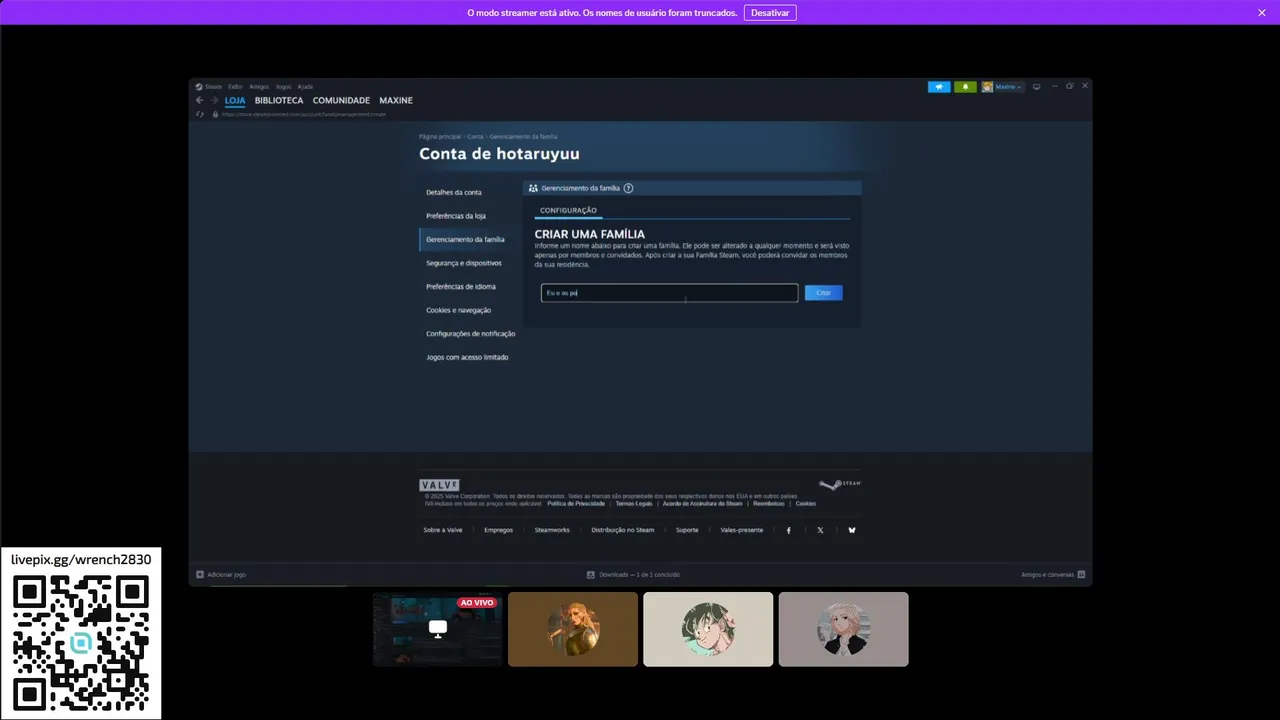Screen dimensions: 1280x720
Task: Click the Steam logo in footer
Action: pos(840,485)
